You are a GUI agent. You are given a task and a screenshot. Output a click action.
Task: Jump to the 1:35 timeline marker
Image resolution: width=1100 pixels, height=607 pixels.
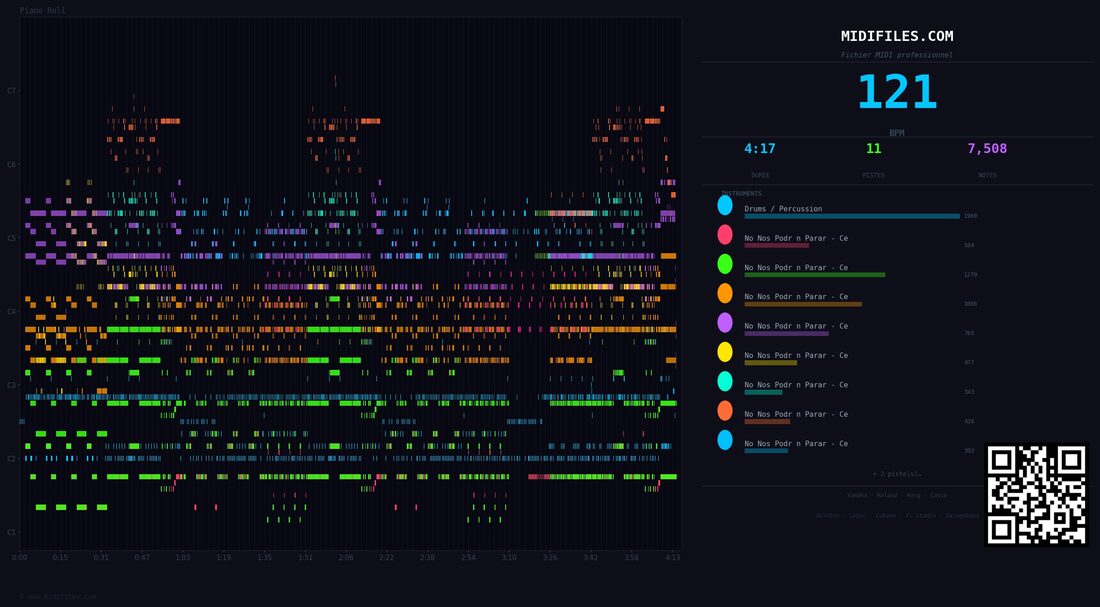pyautogui.click(x=264, y=557)
